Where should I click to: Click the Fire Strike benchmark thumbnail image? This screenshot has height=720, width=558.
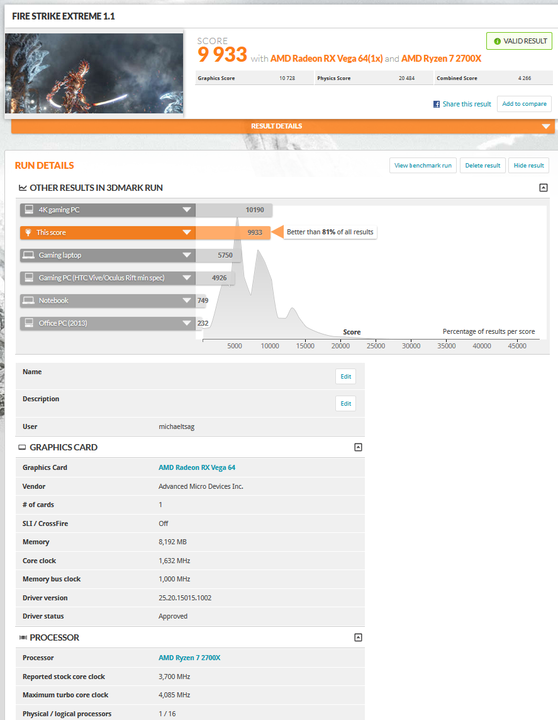coord(94,73)
